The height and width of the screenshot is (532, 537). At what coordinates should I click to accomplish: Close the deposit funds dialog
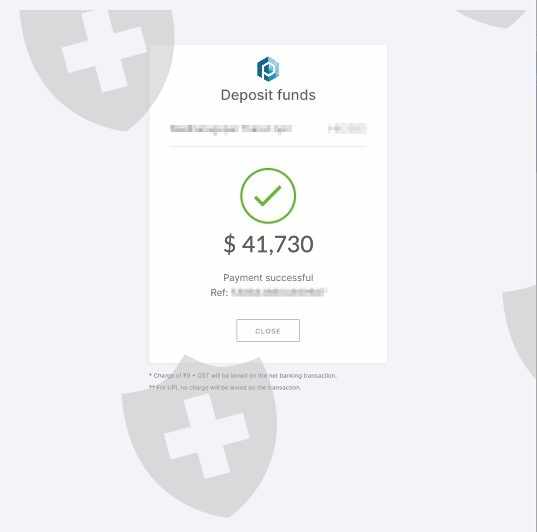point(268,331)
